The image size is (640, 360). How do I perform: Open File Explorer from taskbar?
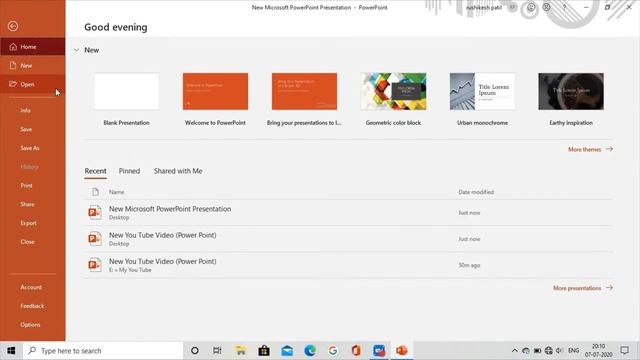coord(241,351)
